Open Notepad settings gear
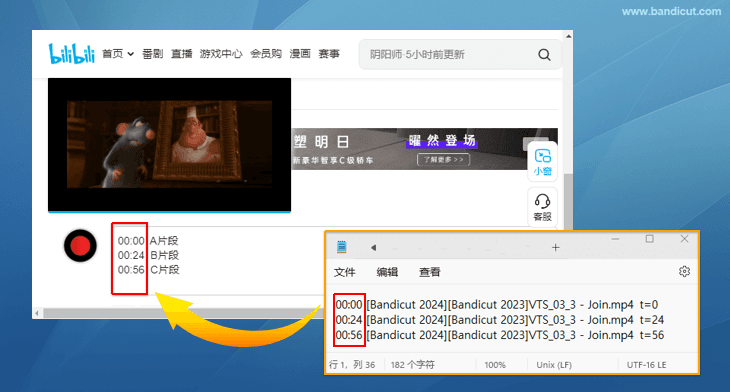Screen dimensions: 730x392 pyautogui.click(x=684, y=271)
